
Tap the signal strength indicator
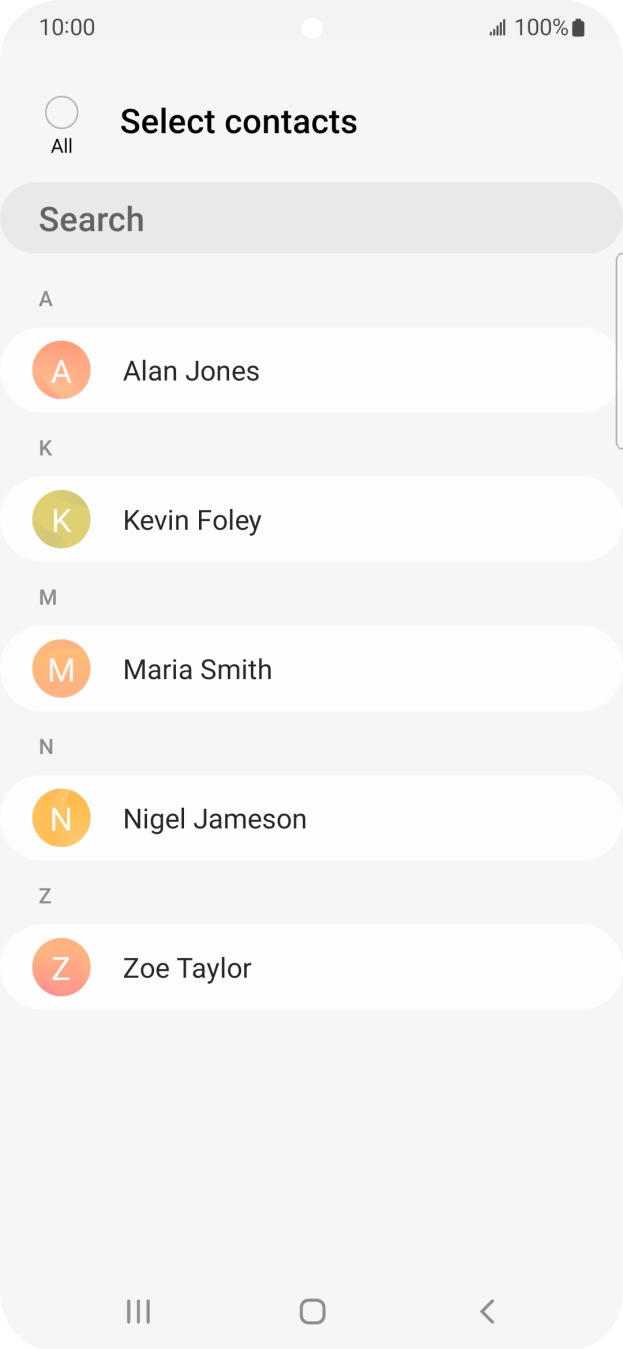click(x=497, y=28)
